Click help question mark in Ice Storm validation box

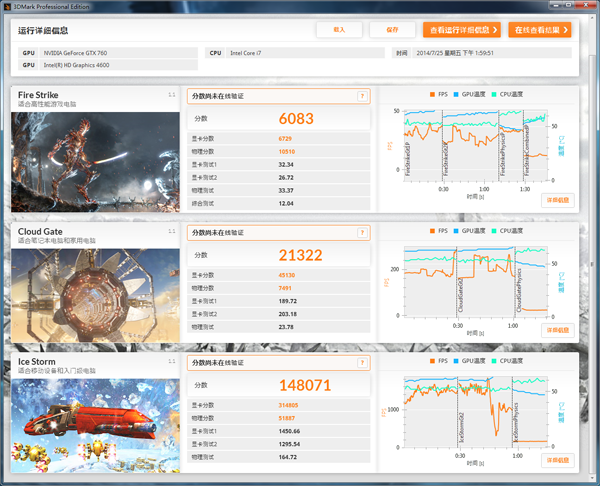[362, 363]
